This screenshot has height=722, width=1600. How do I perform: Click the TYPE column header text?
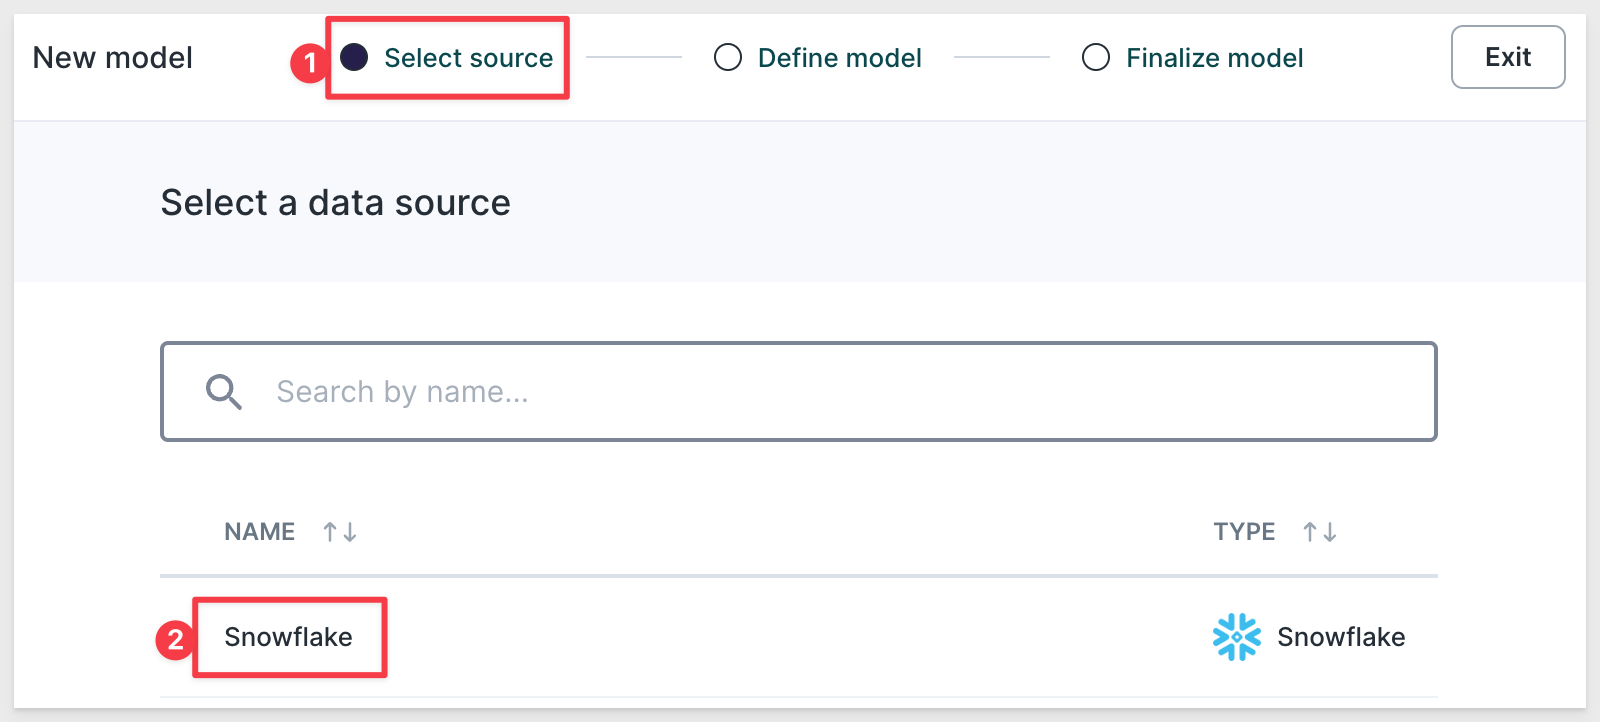[x=1244, y=532]
